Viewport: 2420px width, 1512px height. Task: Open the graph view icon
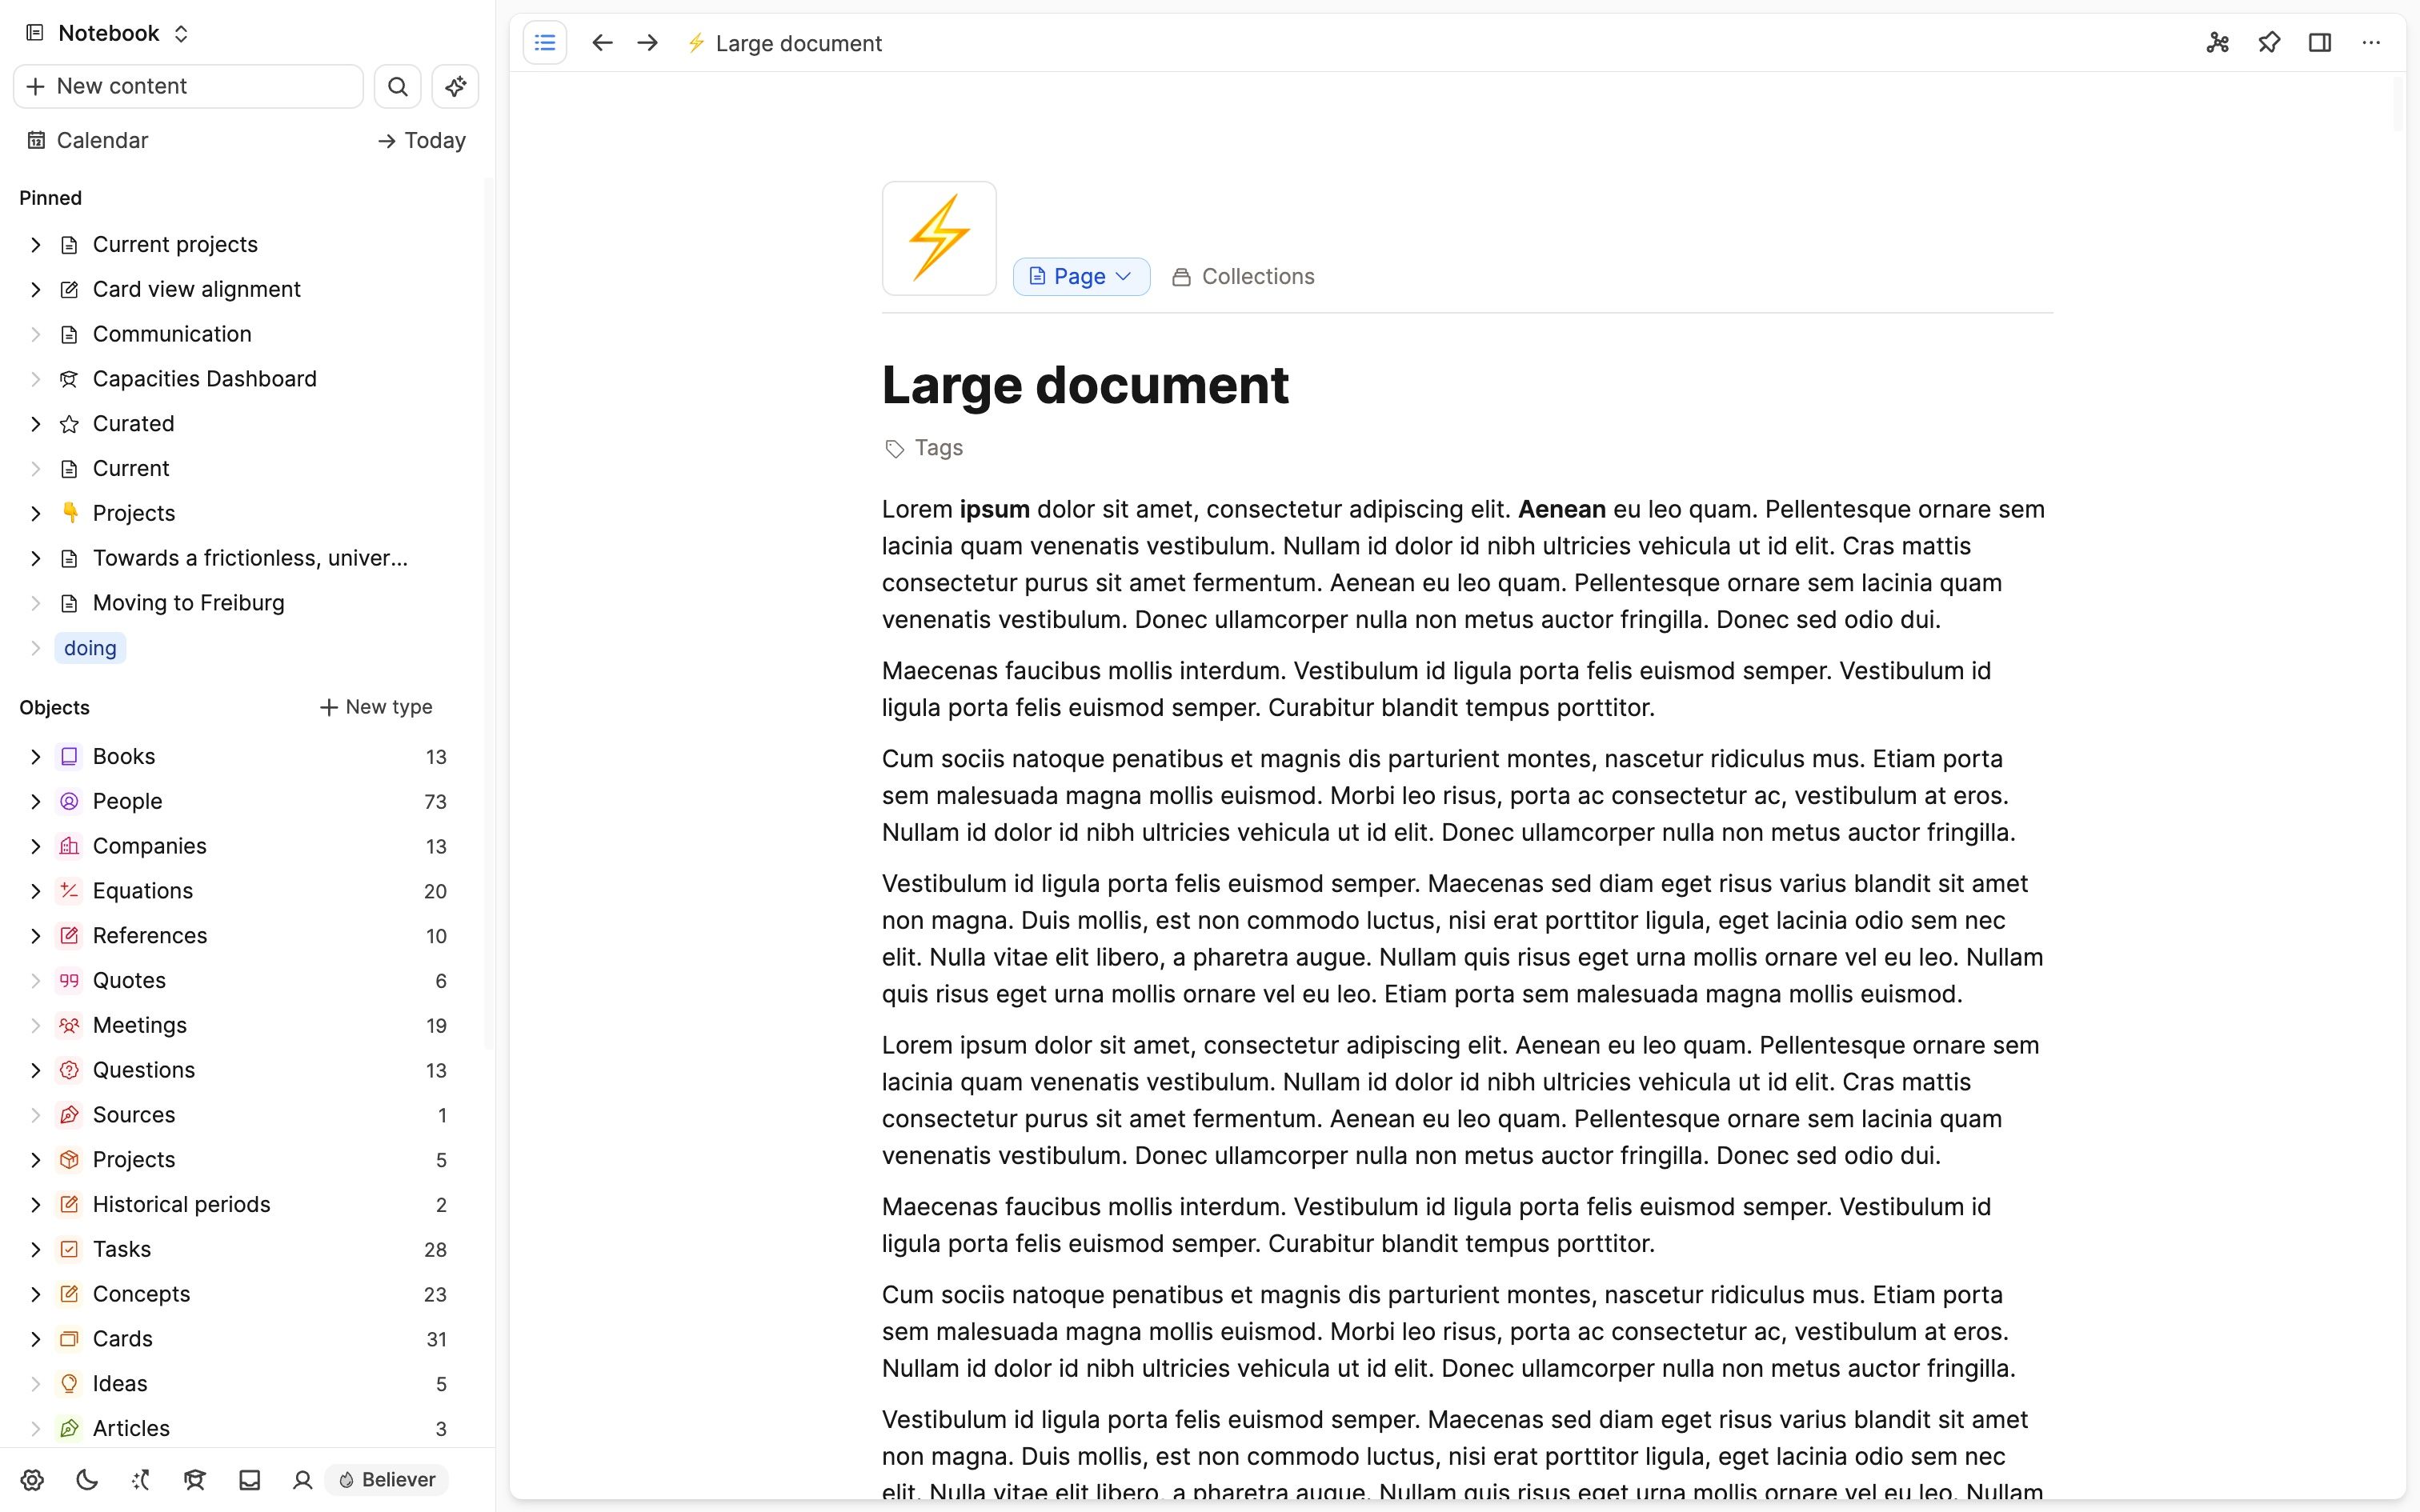[x=2217, y=43]
